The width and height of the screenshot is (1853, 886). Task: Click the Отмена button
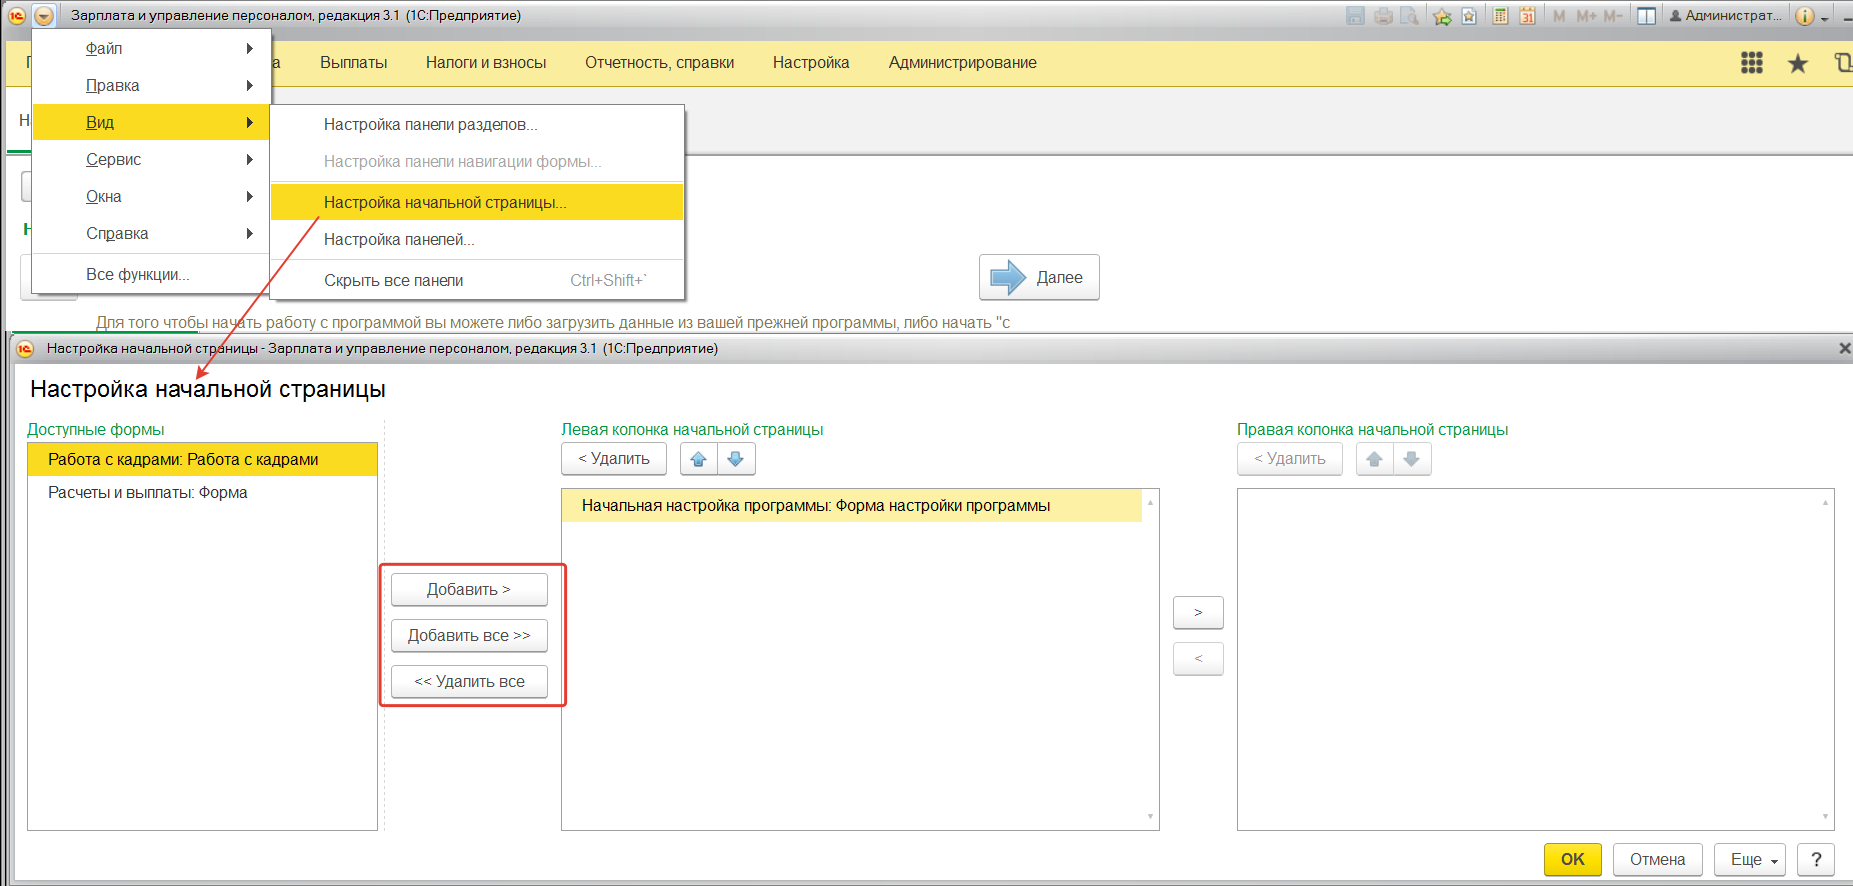[1658, 859]
